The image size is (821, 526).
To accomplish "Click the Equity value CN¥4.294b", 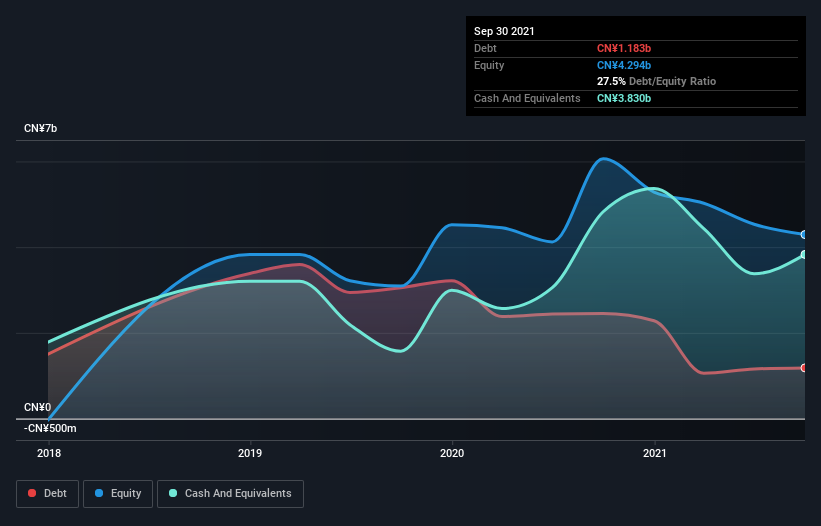I will coord(624,65).
